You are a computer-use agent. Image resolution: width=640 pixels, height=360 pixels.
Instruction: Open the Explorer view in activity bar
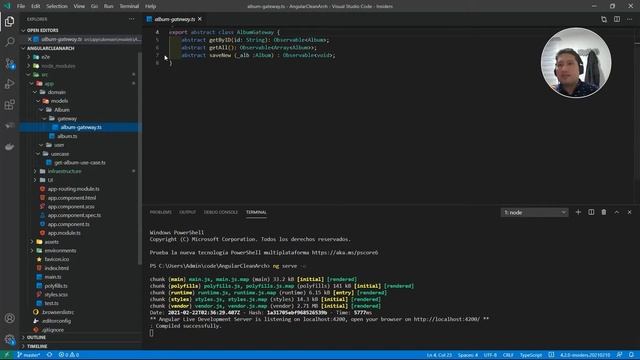[x=9, y=21]
